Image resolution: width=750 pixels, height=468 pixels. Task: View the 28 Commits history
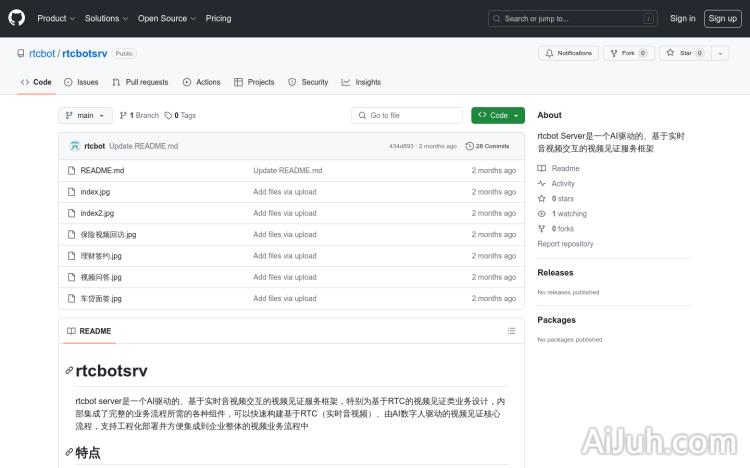488,146
